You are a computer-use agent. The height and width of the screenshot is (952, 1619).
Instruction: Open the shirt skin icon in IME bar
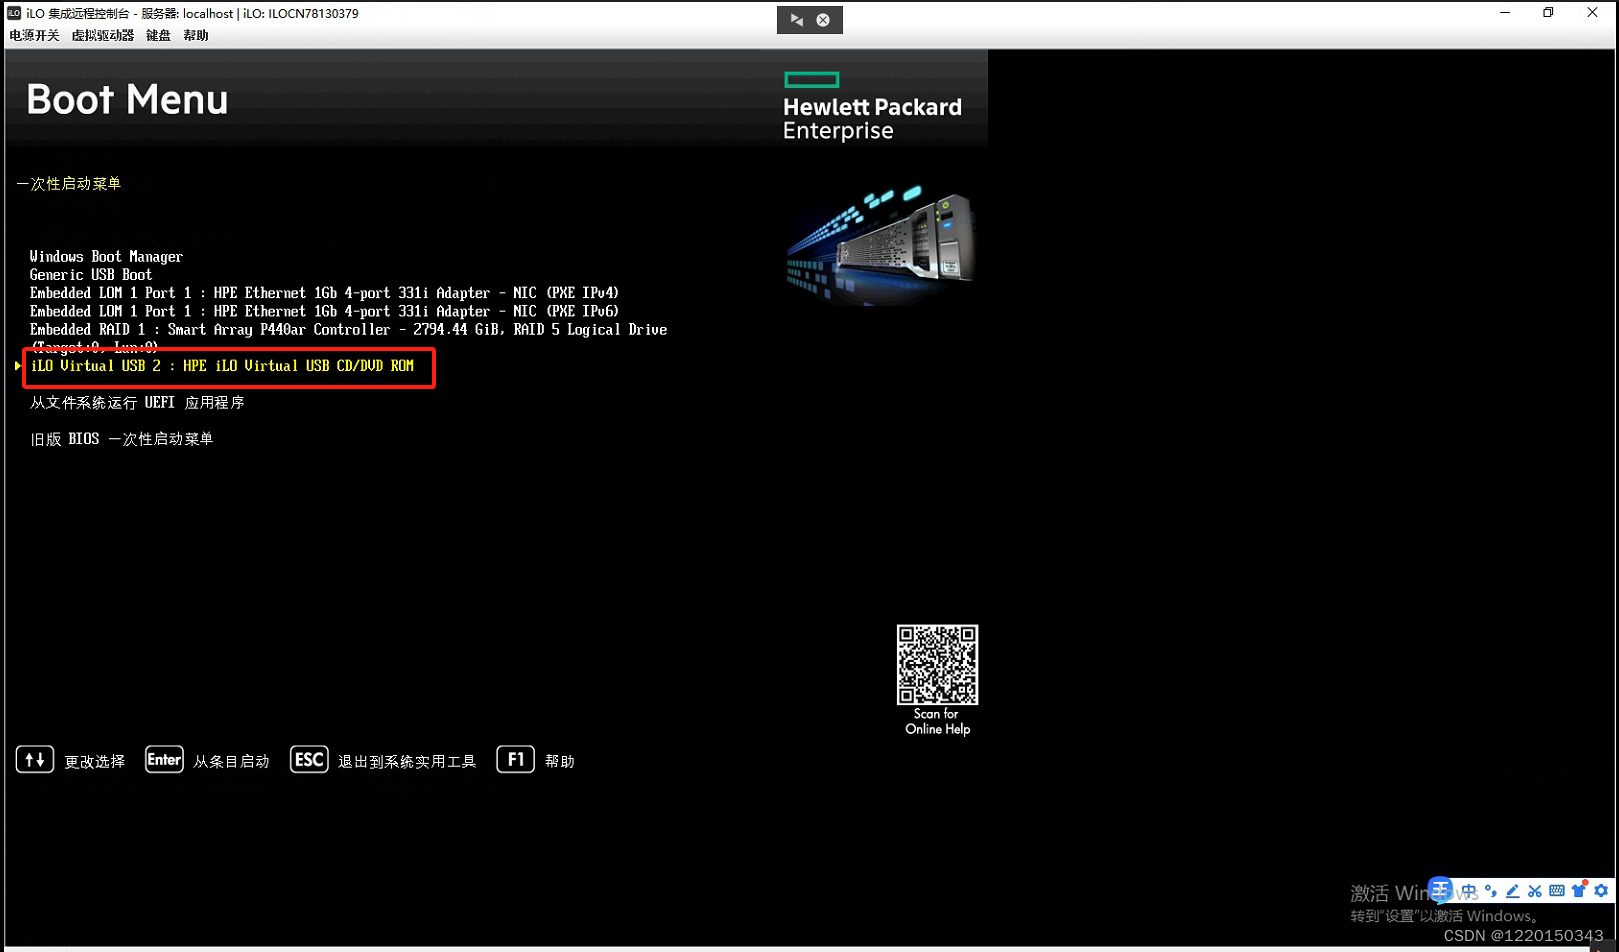tap(1579, 890)
